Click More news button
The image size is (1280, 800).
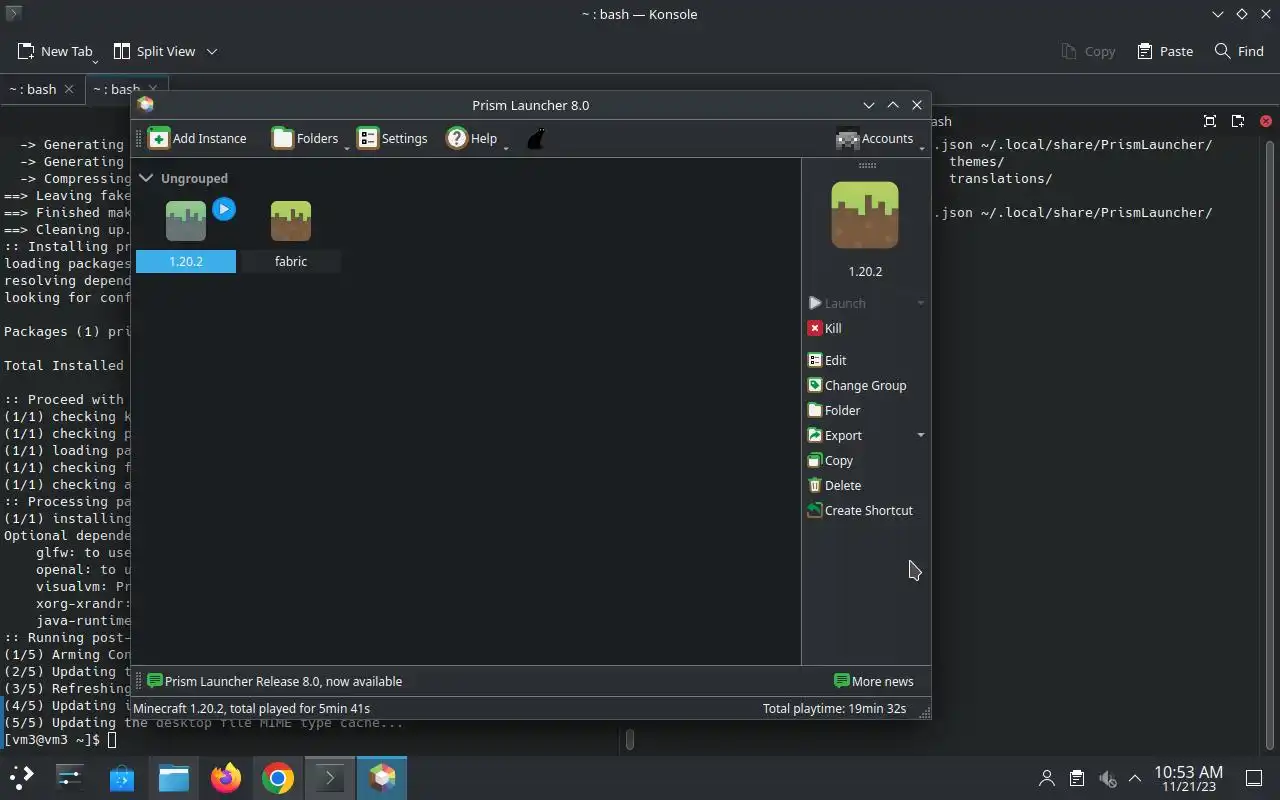[x=874, y=681]
